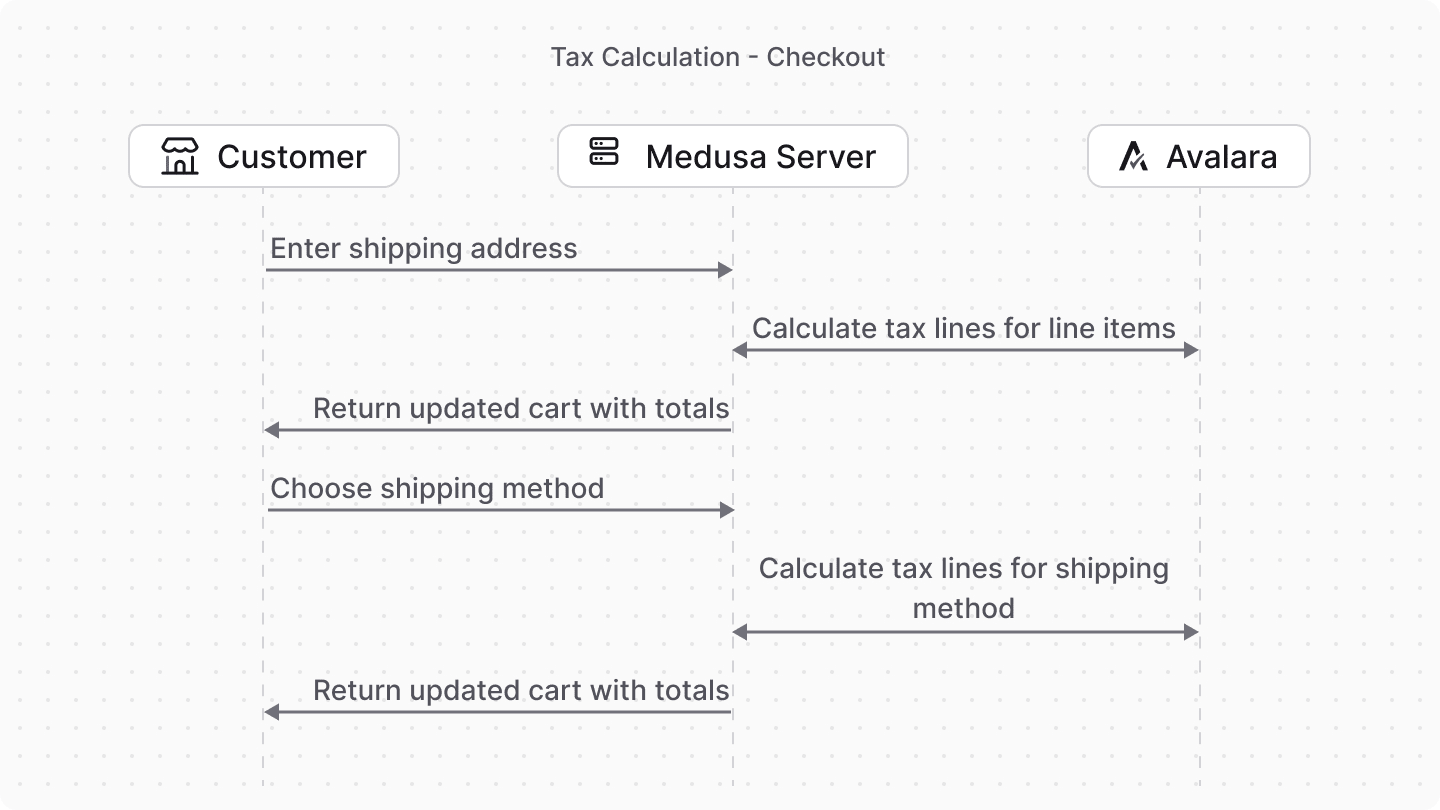This screenshot has height=810, width=1440.
Task: Click Avalara-side arrowhead of the line items tax arrow
Action: pos(1191,350)
